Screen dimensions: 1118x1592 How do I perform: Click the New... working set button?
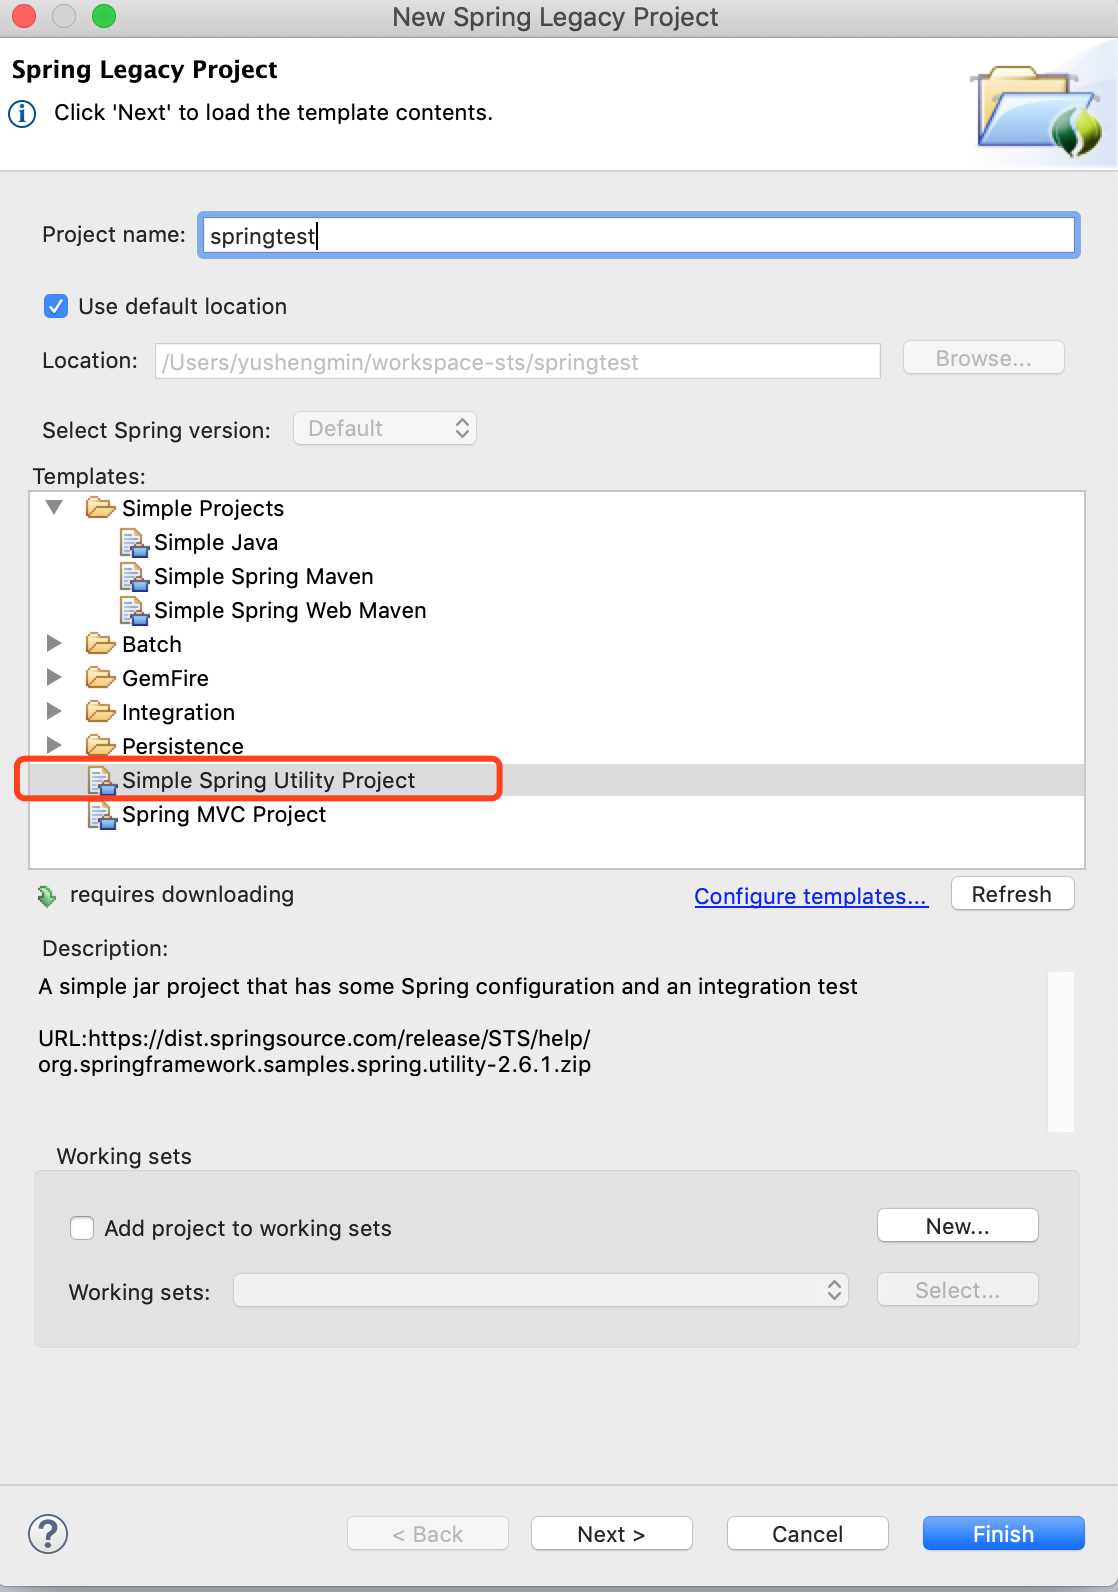[958, 1226]
